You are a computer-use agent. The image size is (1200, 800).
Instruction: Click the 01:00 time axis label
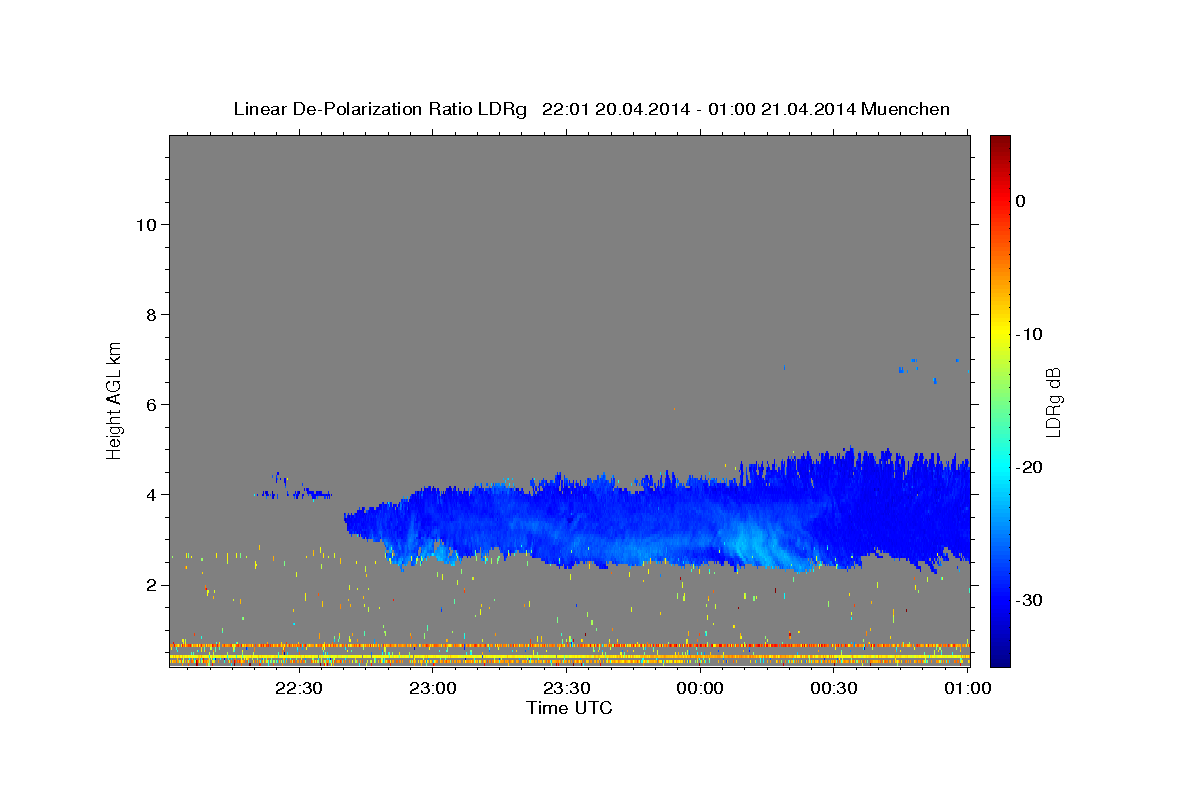tap(967, 687)
